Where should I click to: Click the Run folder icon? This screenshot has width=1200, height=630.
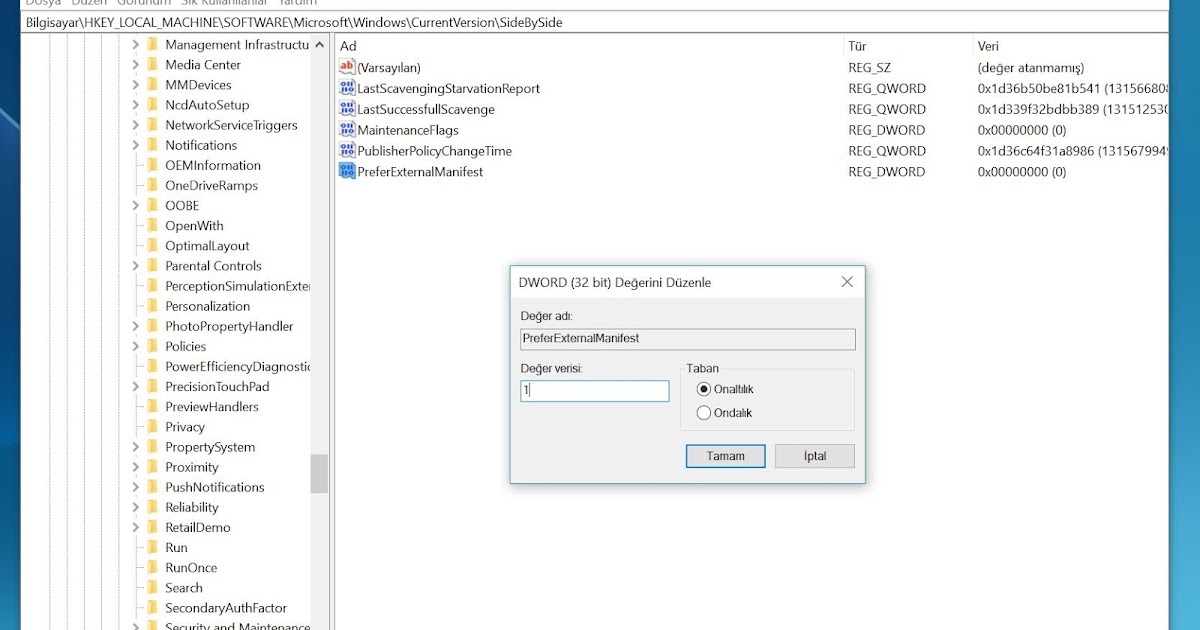coord(152,547)
